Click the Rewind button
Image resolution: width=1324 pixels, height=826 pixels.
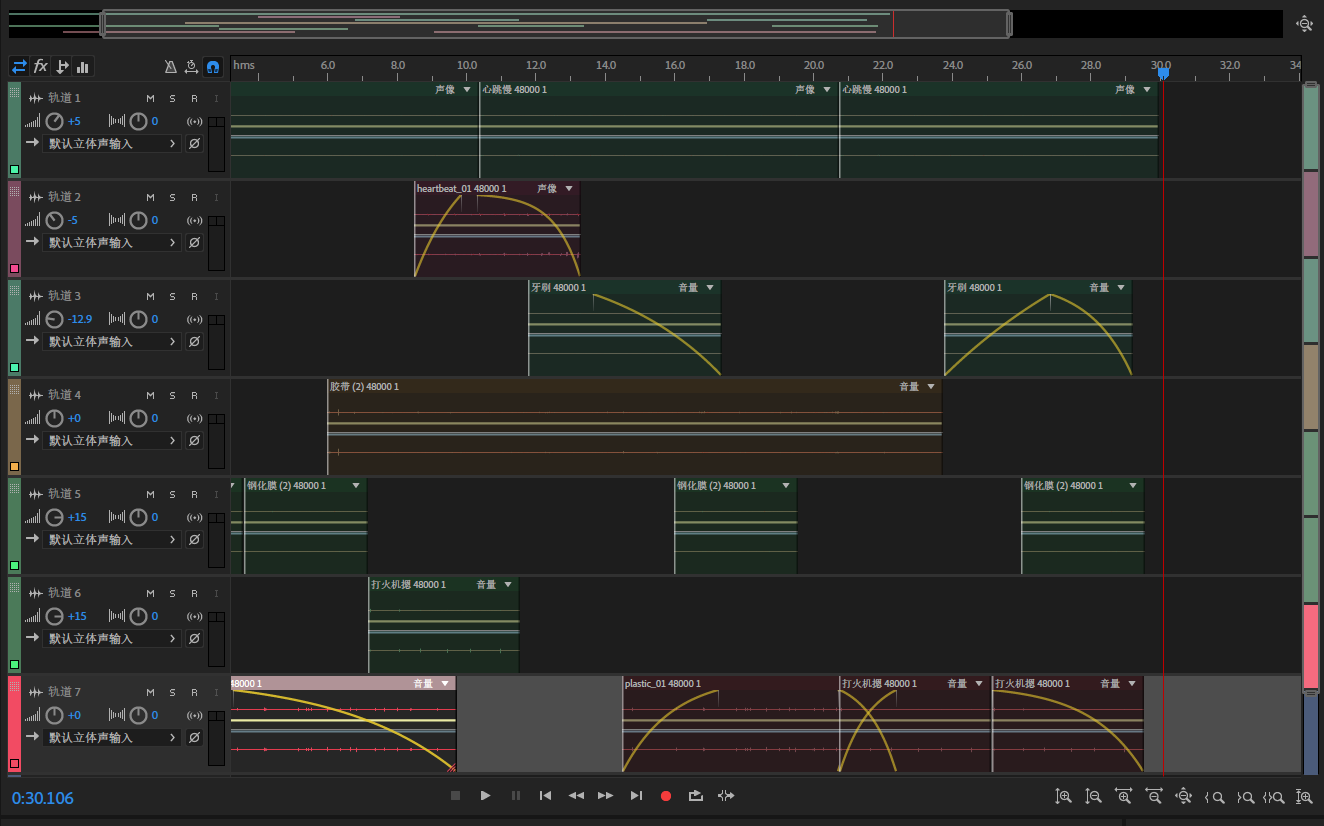pyautogui.click(x=576, y=796)
